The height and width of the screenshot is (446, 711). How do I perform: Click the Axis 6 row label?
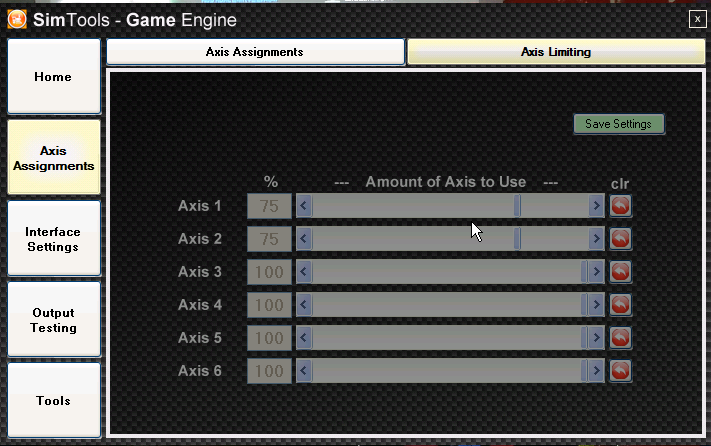pos(200,371)
